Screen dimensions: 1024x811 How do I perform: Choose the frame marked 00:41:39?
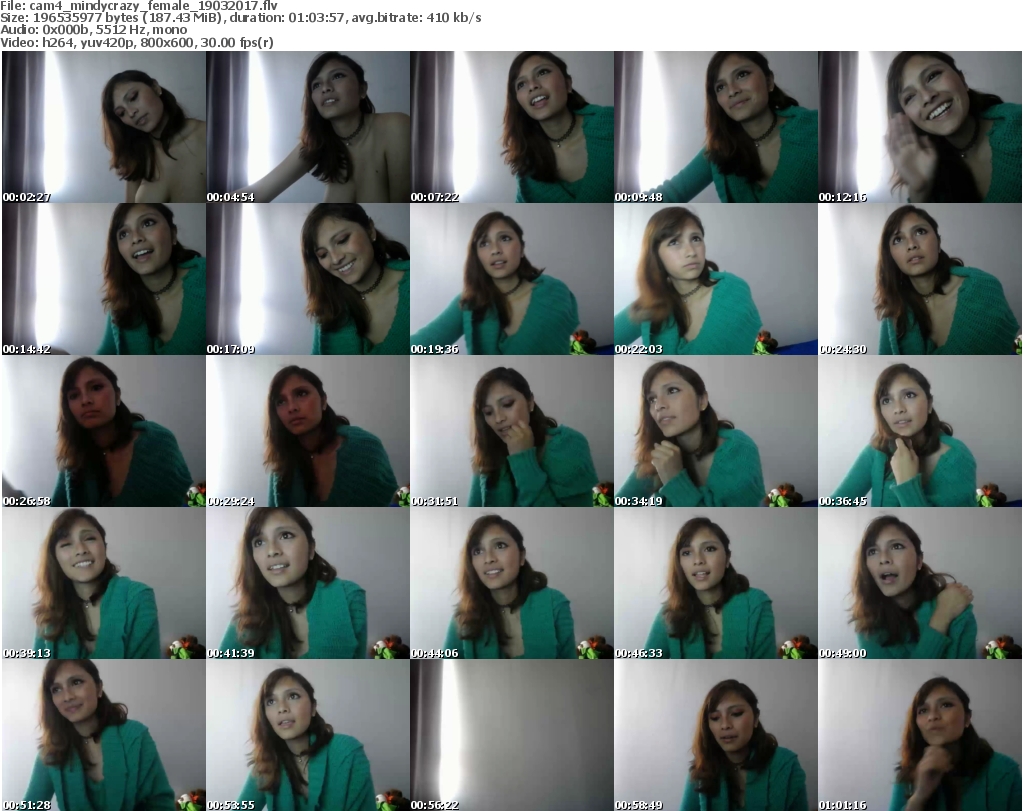click(308, 583)
